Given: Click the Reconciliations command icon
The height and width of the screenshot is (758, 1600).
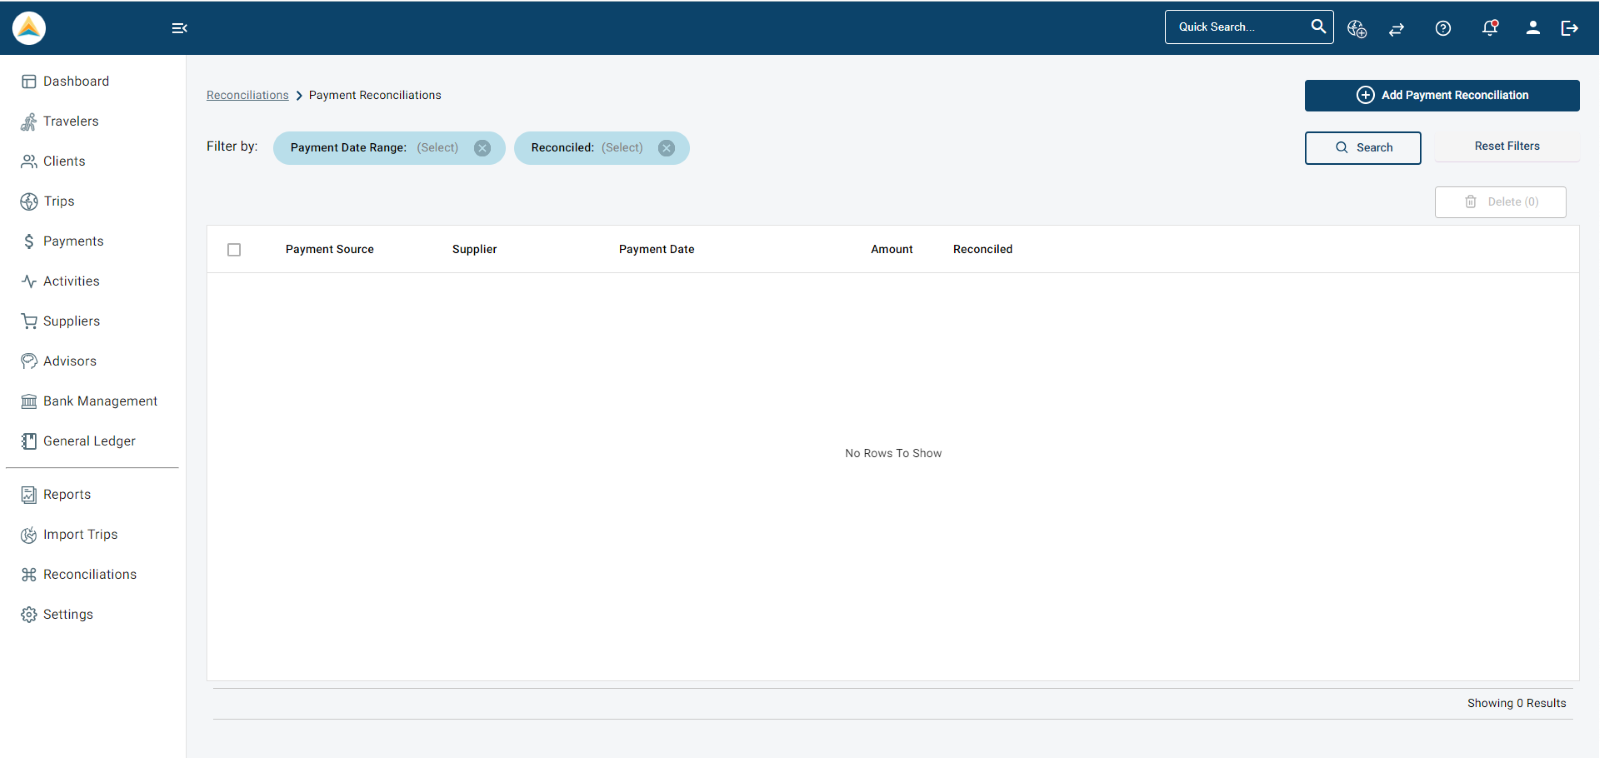Looking at the screenshot, I should (29, 575).
